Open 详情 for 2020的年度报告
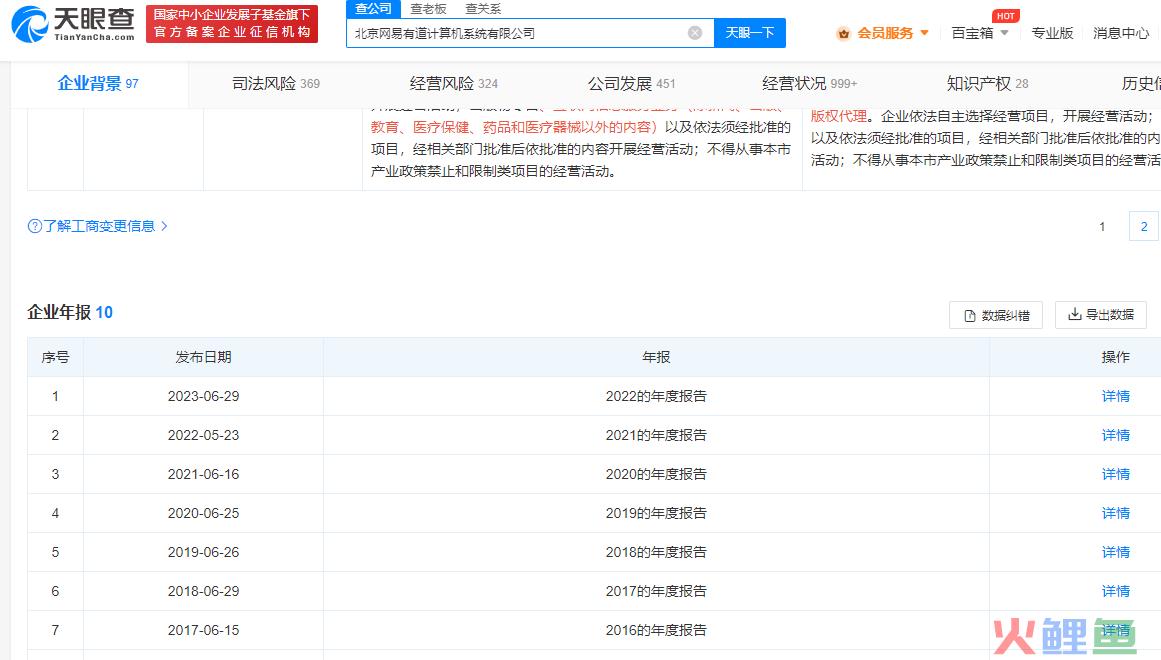Viewport: 1161px width, 660px height. [x=1116, y=474]
